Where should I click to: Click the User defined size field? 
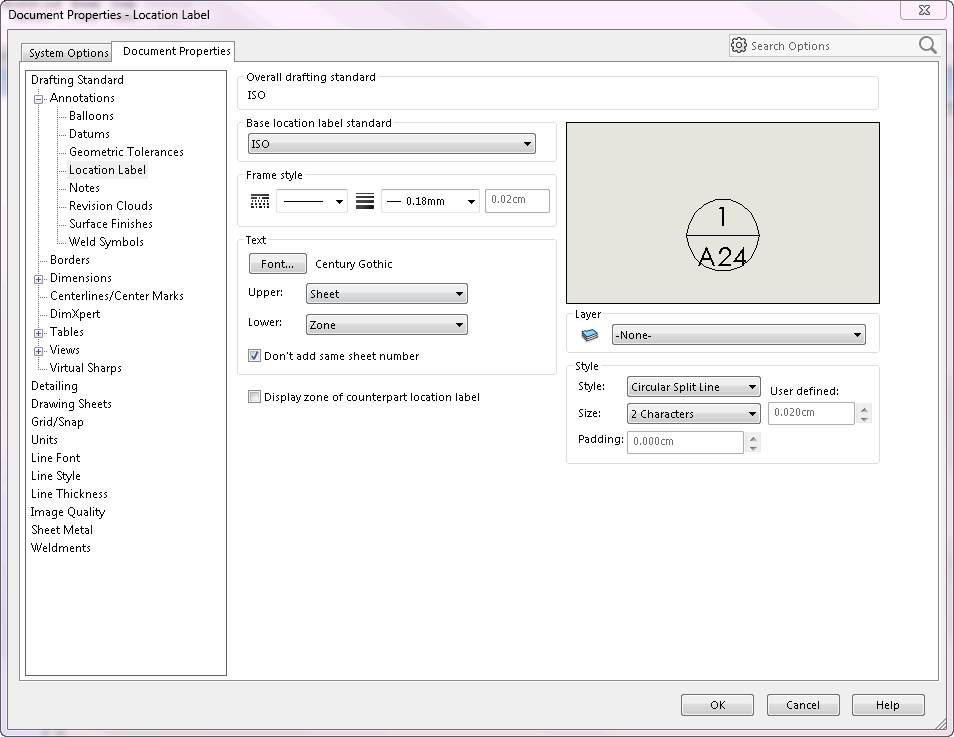click(811, 413)
